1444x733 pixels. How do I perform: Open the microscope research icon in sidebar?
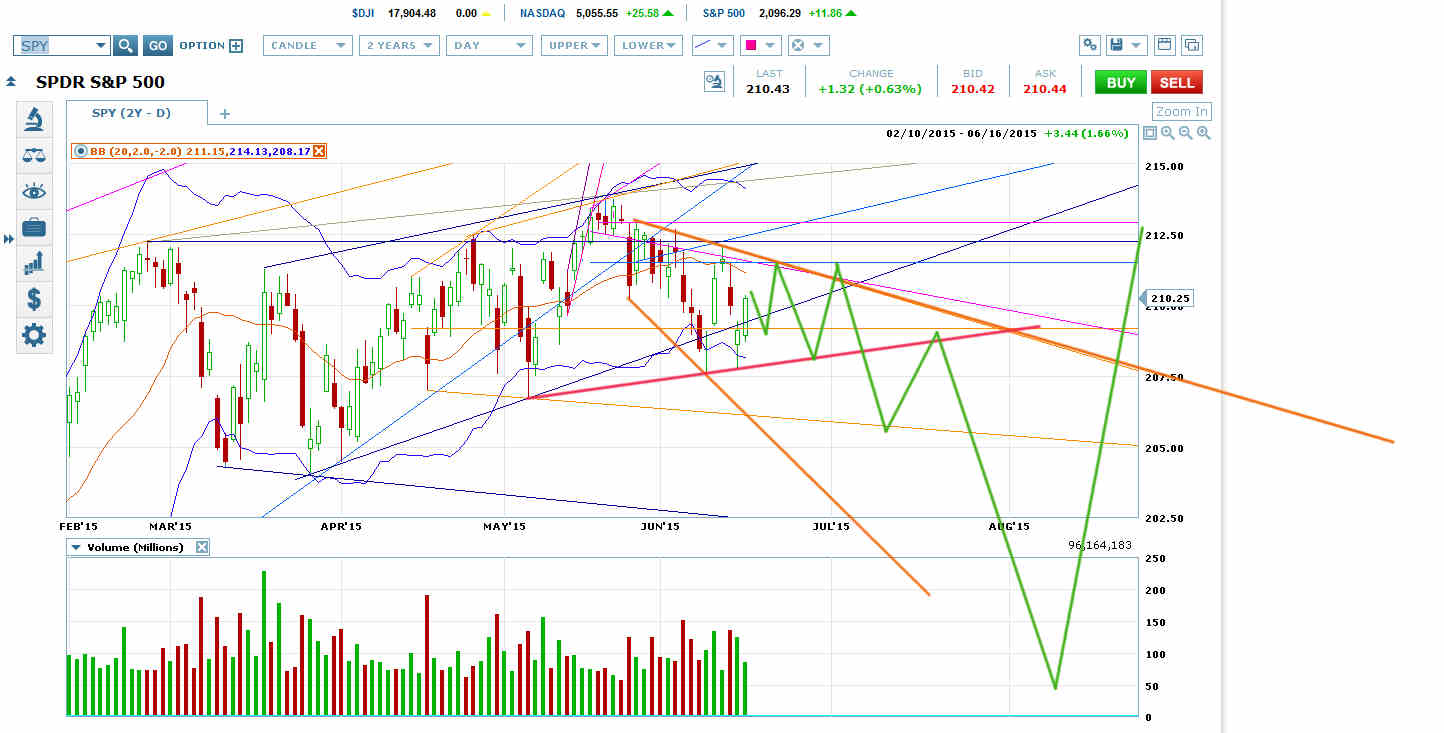coord(34,120)
